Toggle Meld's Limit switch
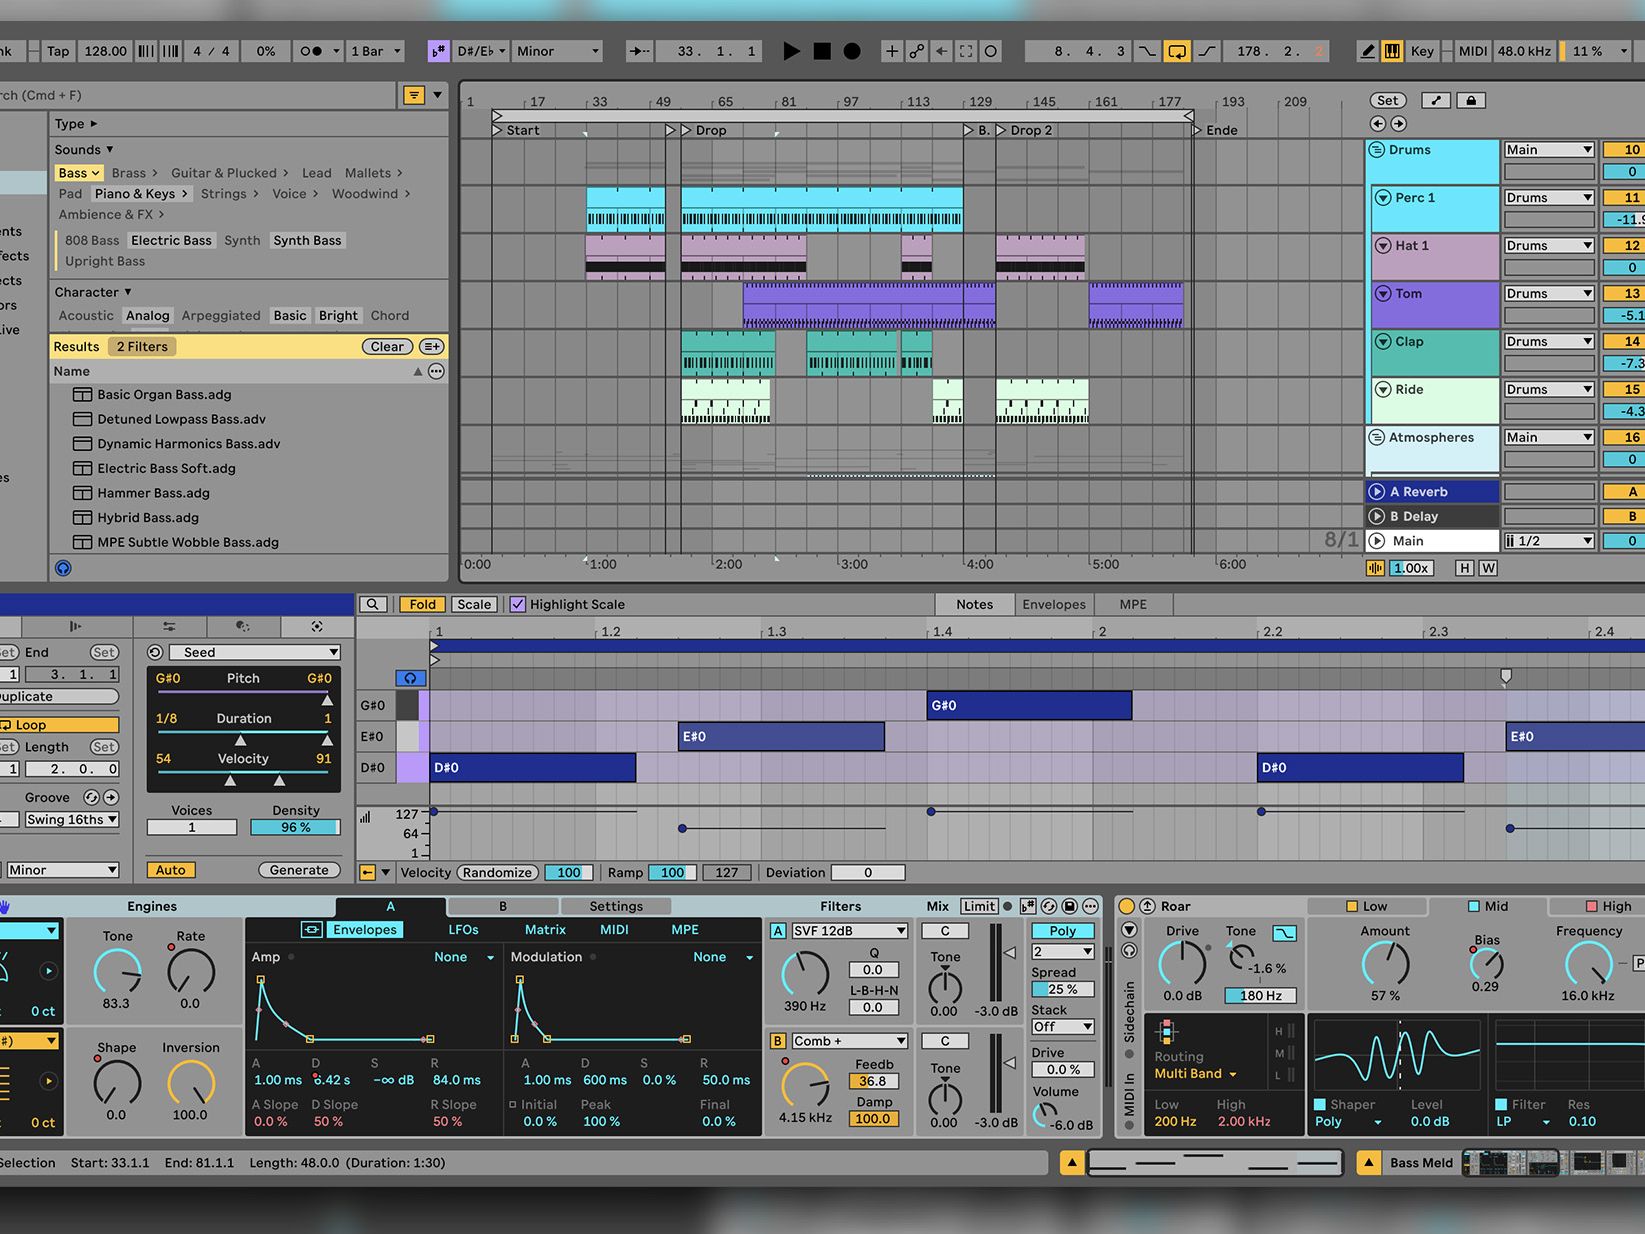The height and width of the screenshot is (1234, 1645). pos(979,906)
